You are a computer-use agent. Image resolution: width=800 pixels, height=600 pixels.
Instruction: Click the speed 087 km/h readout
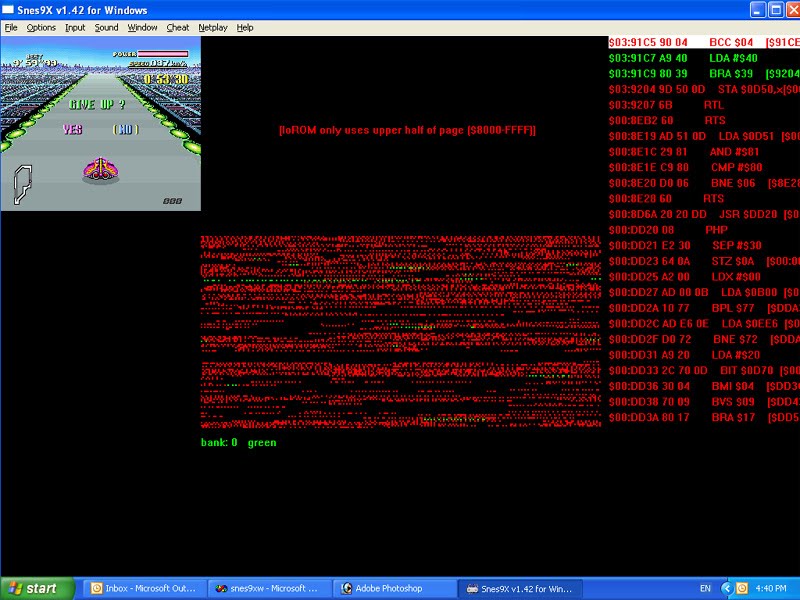(158, 63)
